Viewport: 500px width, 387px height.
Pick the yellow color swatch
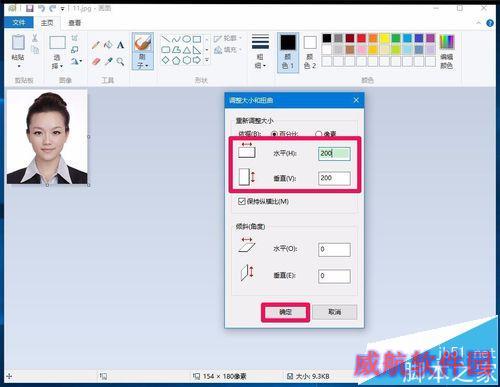point(384,38)
